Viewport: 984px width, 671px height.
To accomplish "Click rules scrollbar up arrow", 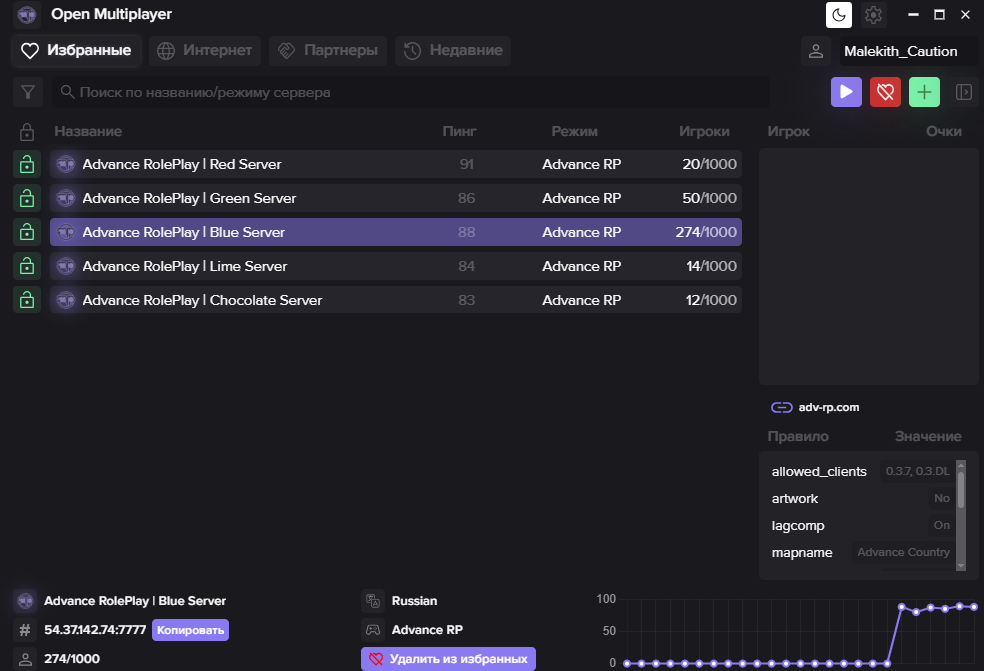I will coord(961,465).
